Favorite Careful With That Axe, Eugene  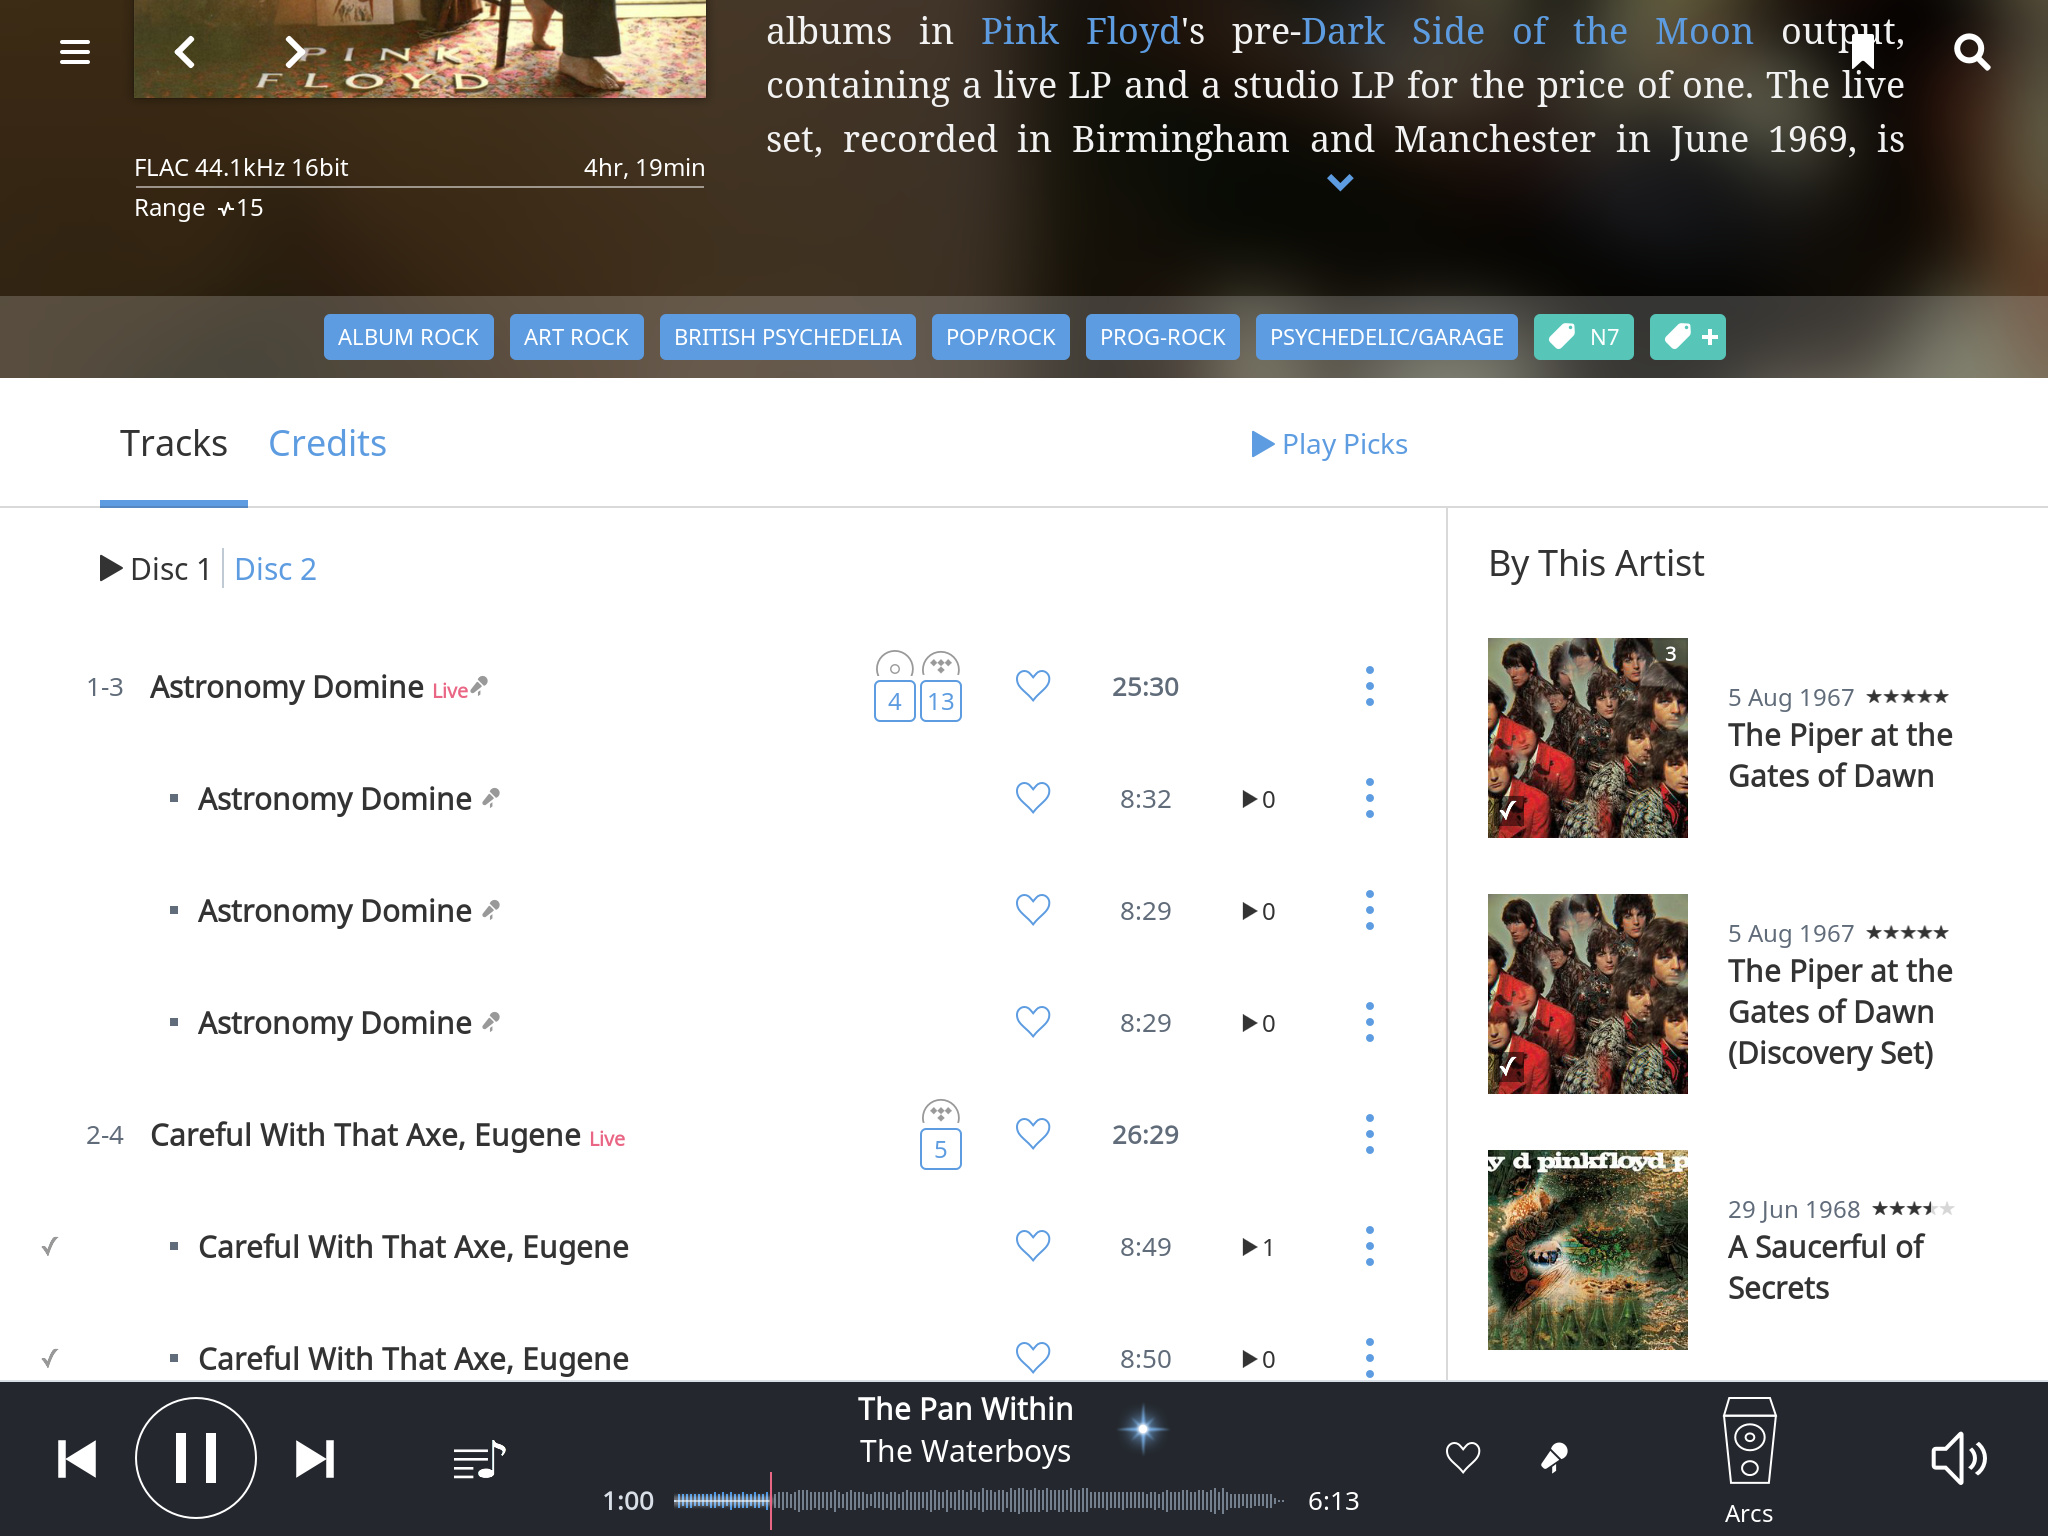click(1032, 1134)
